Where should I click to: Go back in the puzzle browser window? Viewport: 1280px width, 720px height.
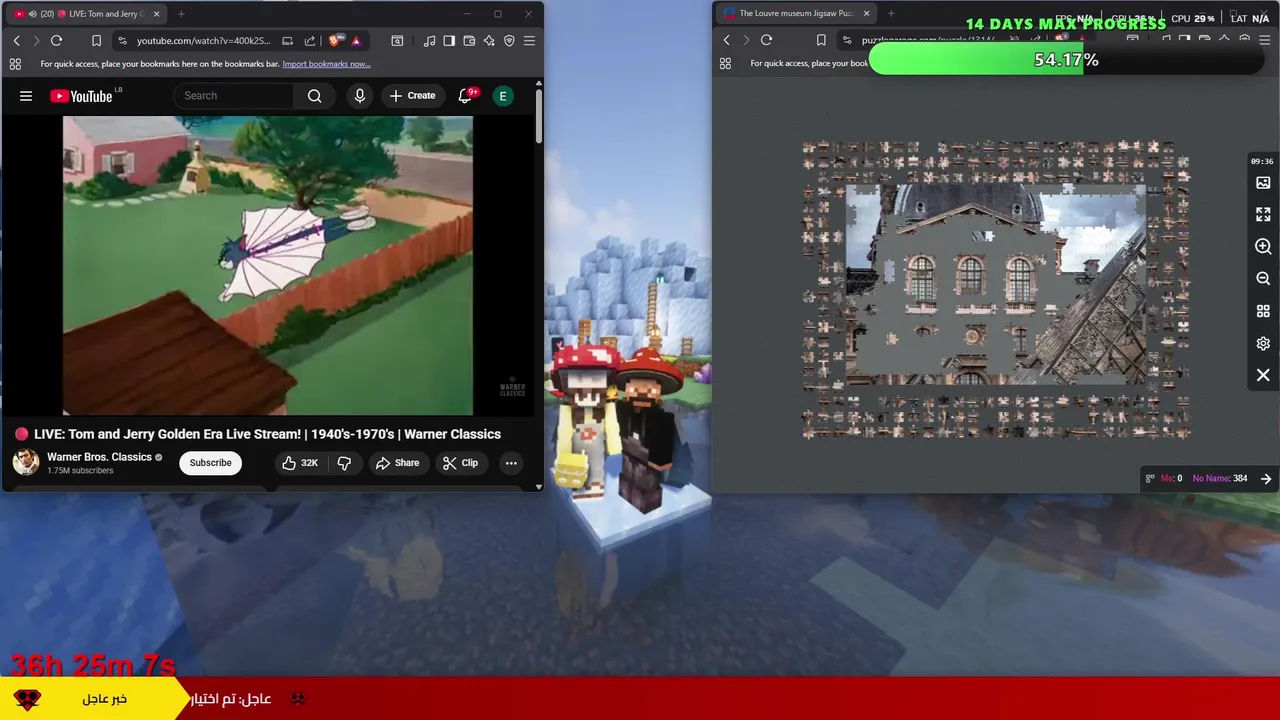click(x=727, y=40)
